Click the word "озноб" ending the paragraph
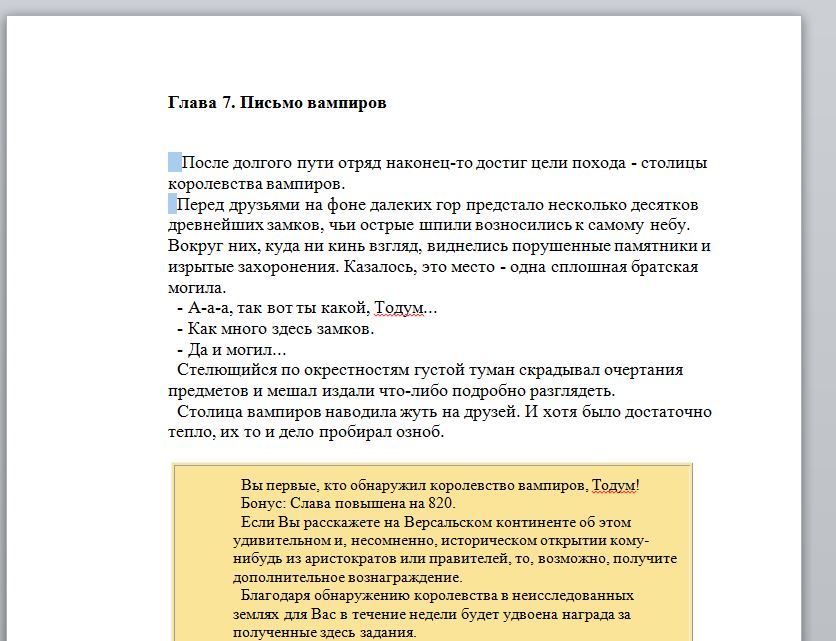Image resolution: width=836 pixels, height=641 pixels. [x=419, y=433]
